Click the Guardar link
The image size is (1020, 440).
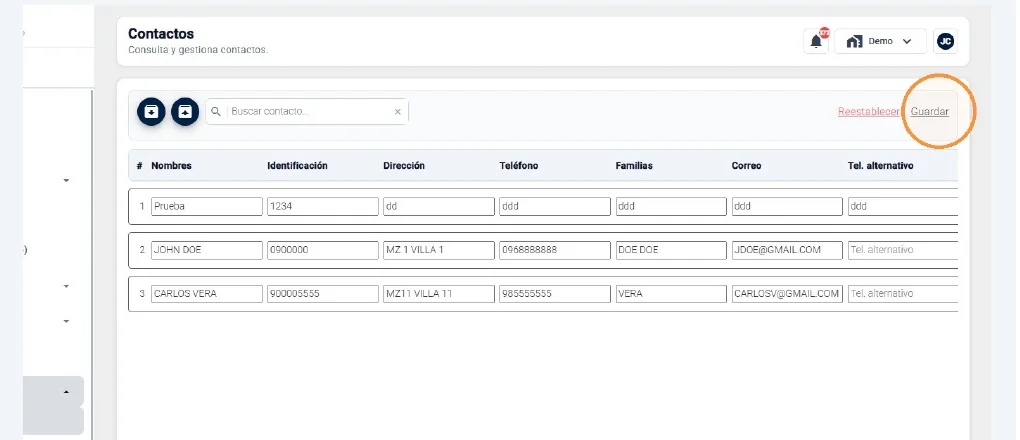coord(930,111)
